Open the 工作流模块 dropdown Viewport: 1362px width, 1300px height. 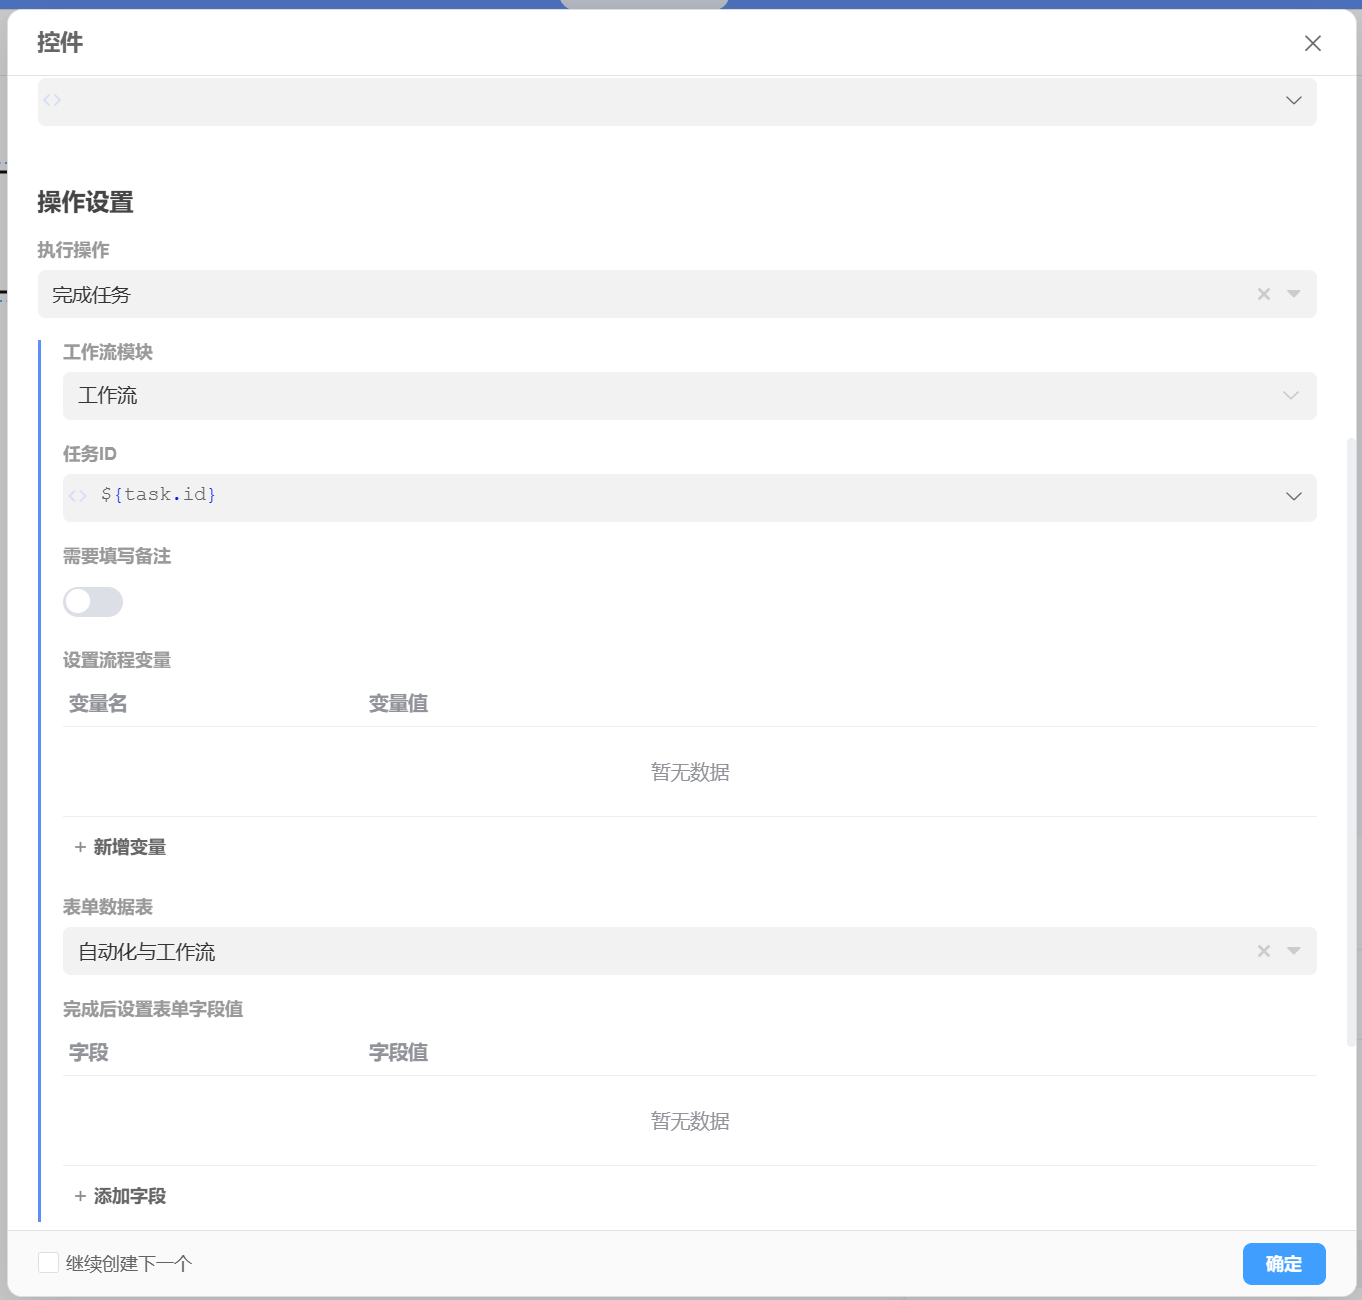click(x=690, y=396)
